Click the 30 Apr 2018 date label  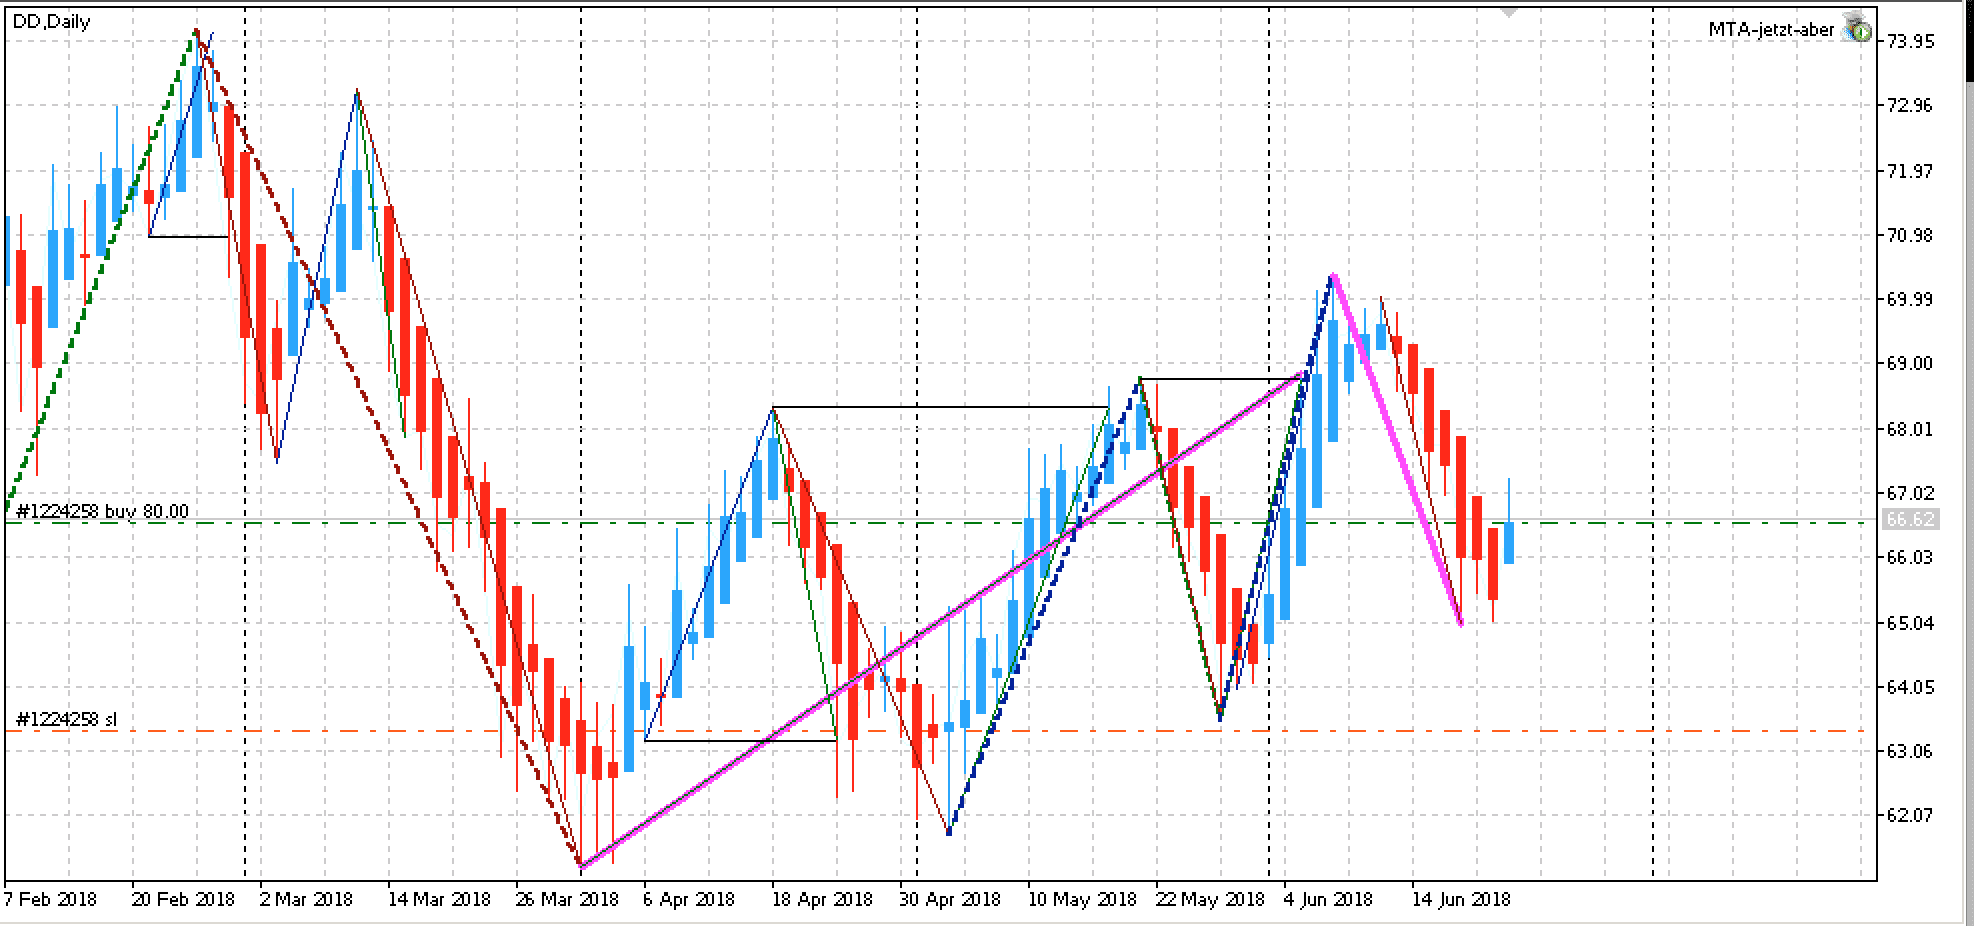click(951, 899)
